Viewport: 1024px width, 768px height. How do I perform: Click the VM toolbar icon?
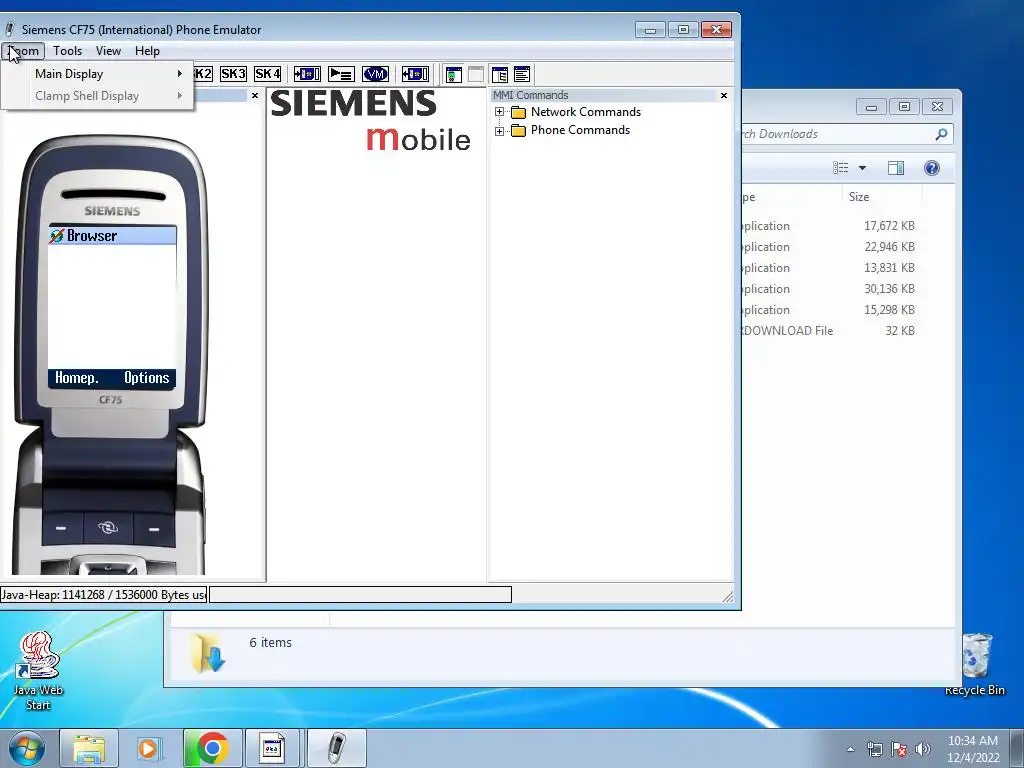pos(376,74)
